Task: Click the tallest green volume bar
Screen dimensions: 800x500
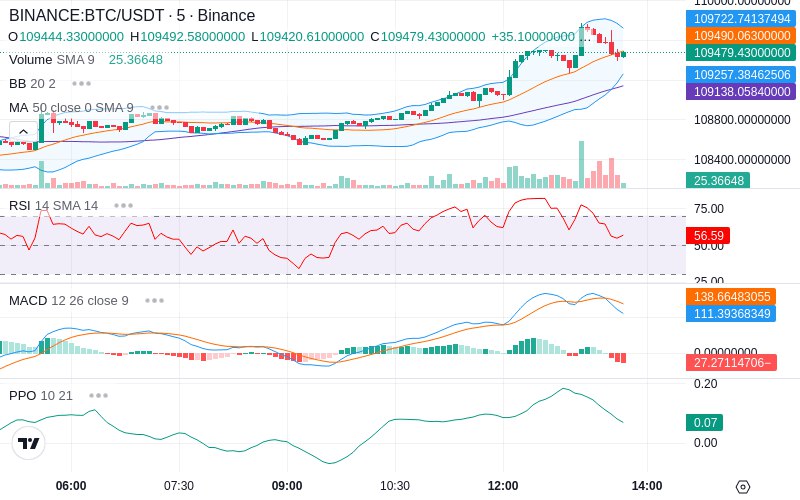Action: pos(581,164)
